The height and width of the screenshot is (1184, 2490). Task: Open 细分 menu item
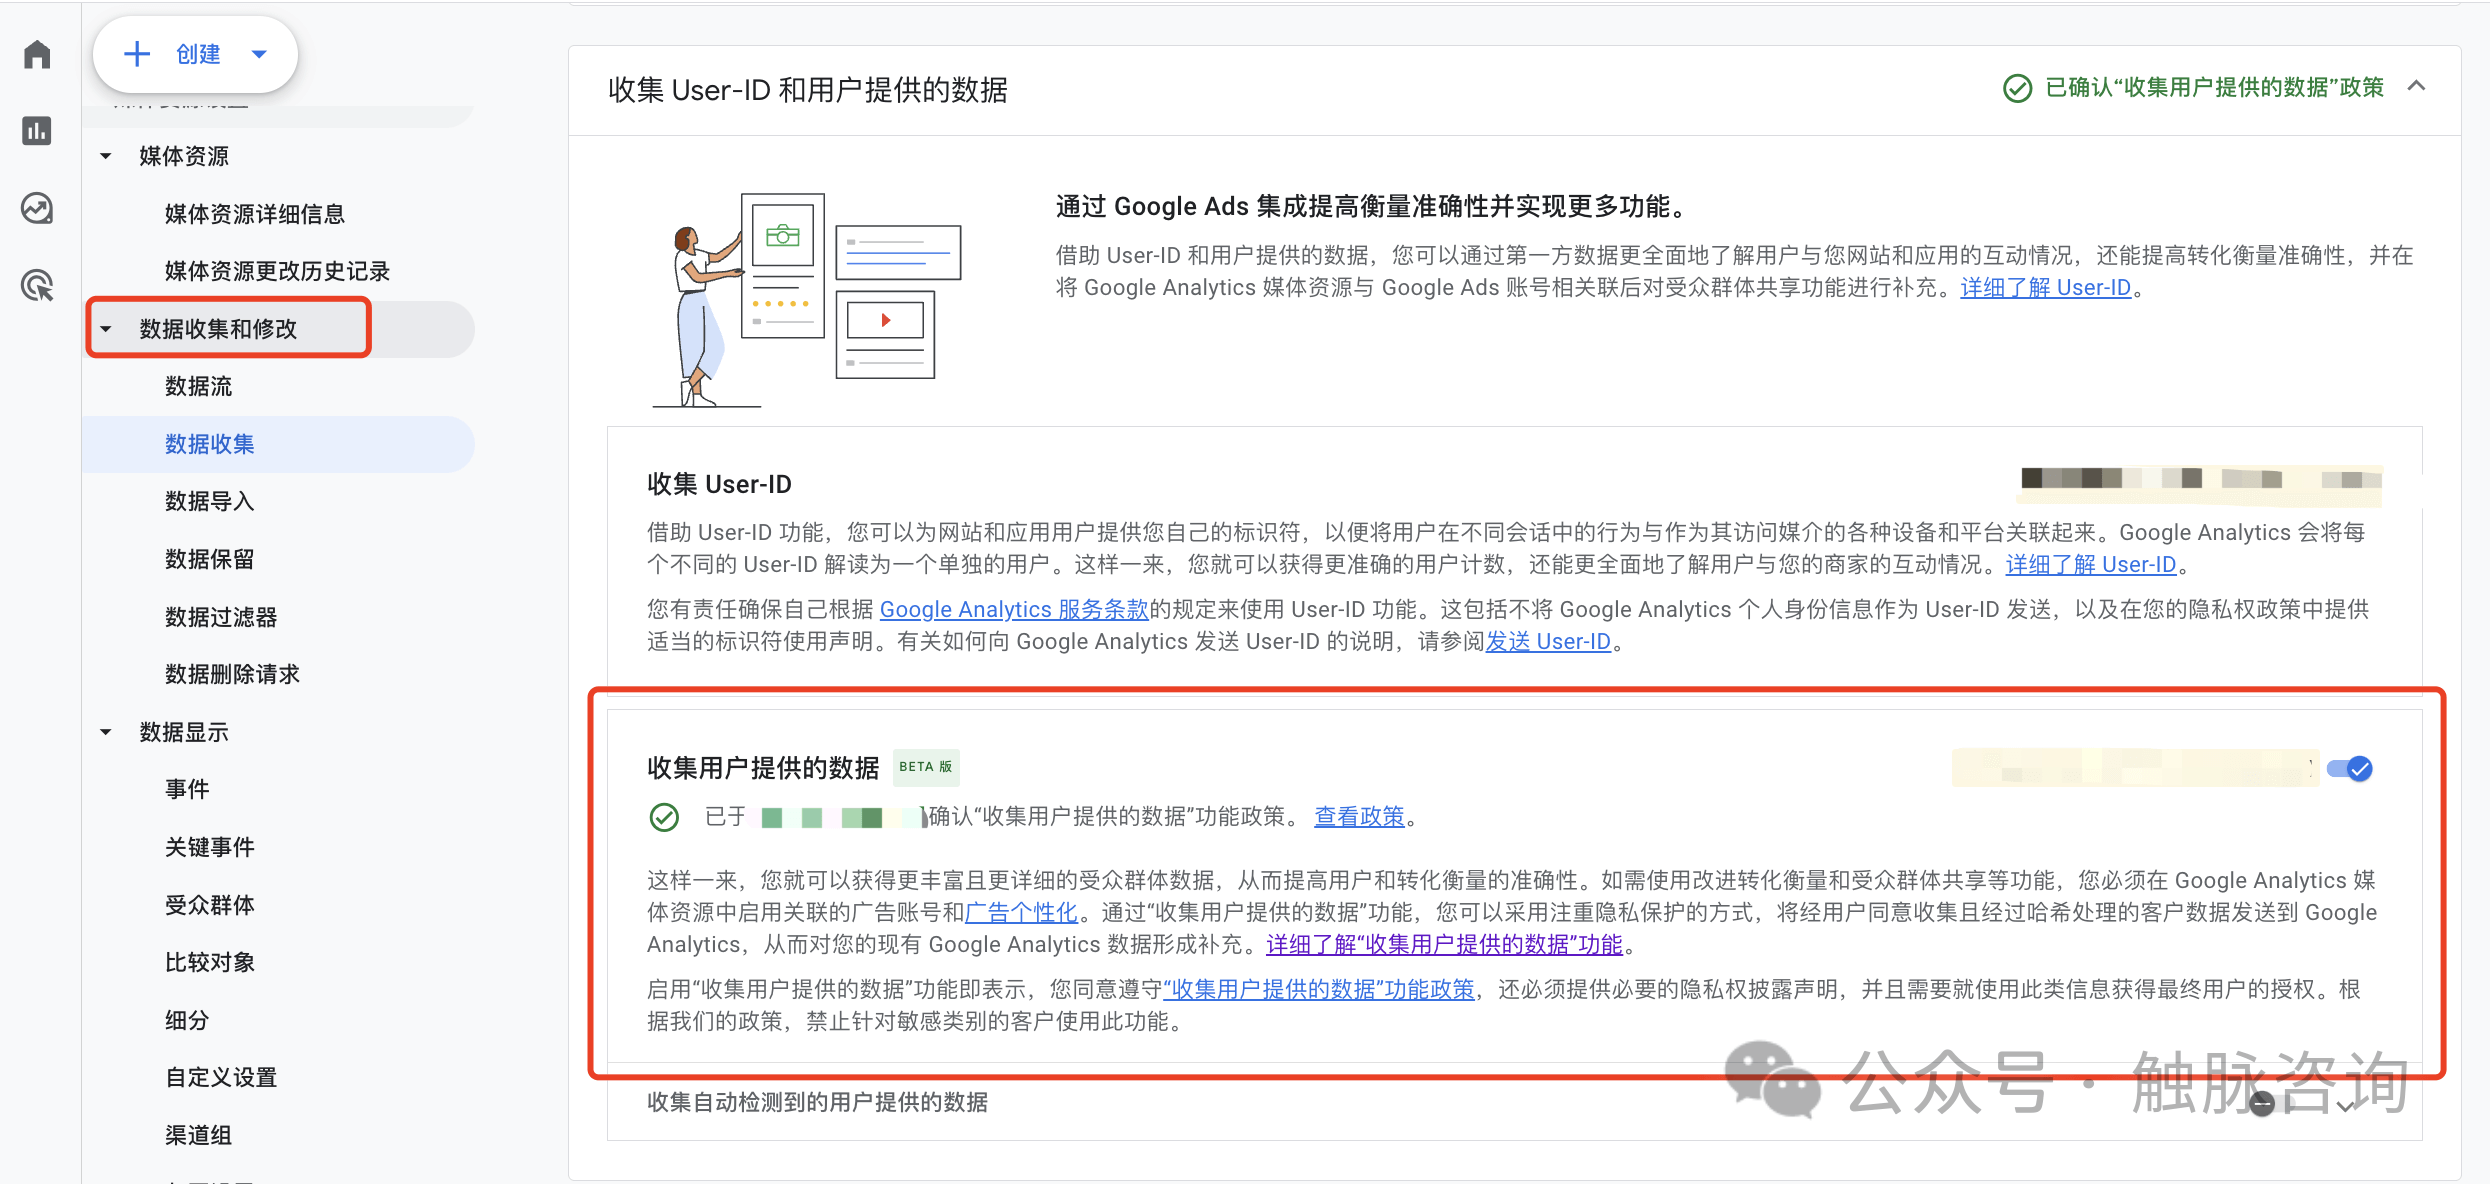(x=187, y=1020)
